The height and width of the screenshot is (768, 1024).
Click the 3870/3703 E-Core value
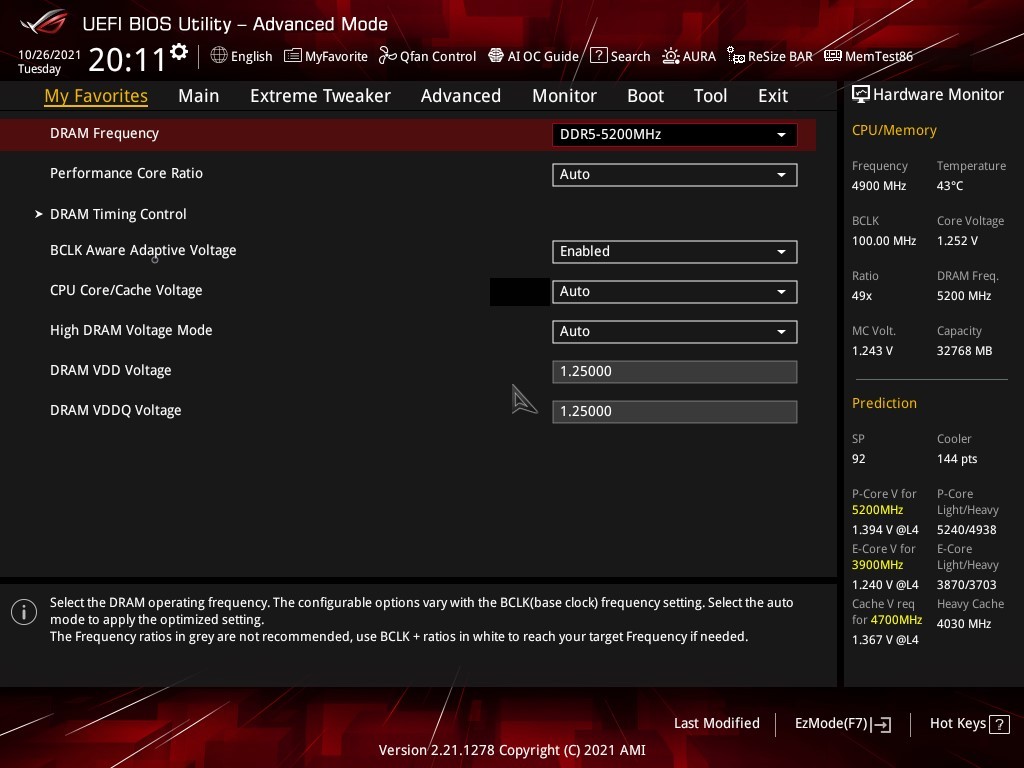(967, 584)
